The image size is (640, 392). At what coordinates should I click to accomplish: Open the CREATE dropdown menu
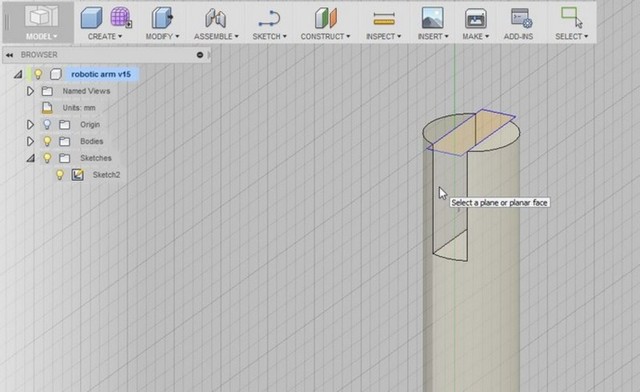coord(105,36)
